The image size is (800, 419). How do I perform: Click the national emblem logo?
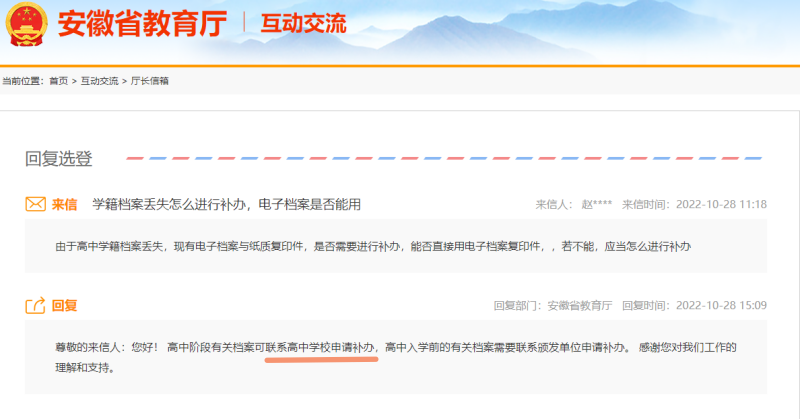(27, 24)
